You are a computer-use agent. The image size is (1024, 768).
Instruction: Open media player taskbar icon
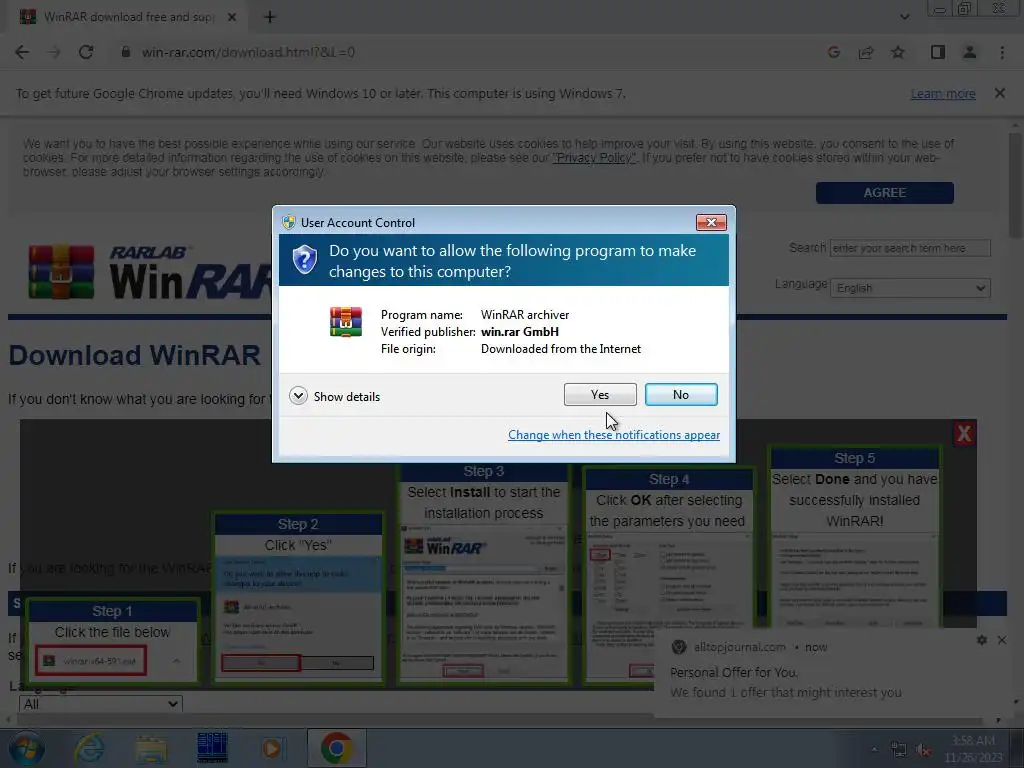coord(272,748)
